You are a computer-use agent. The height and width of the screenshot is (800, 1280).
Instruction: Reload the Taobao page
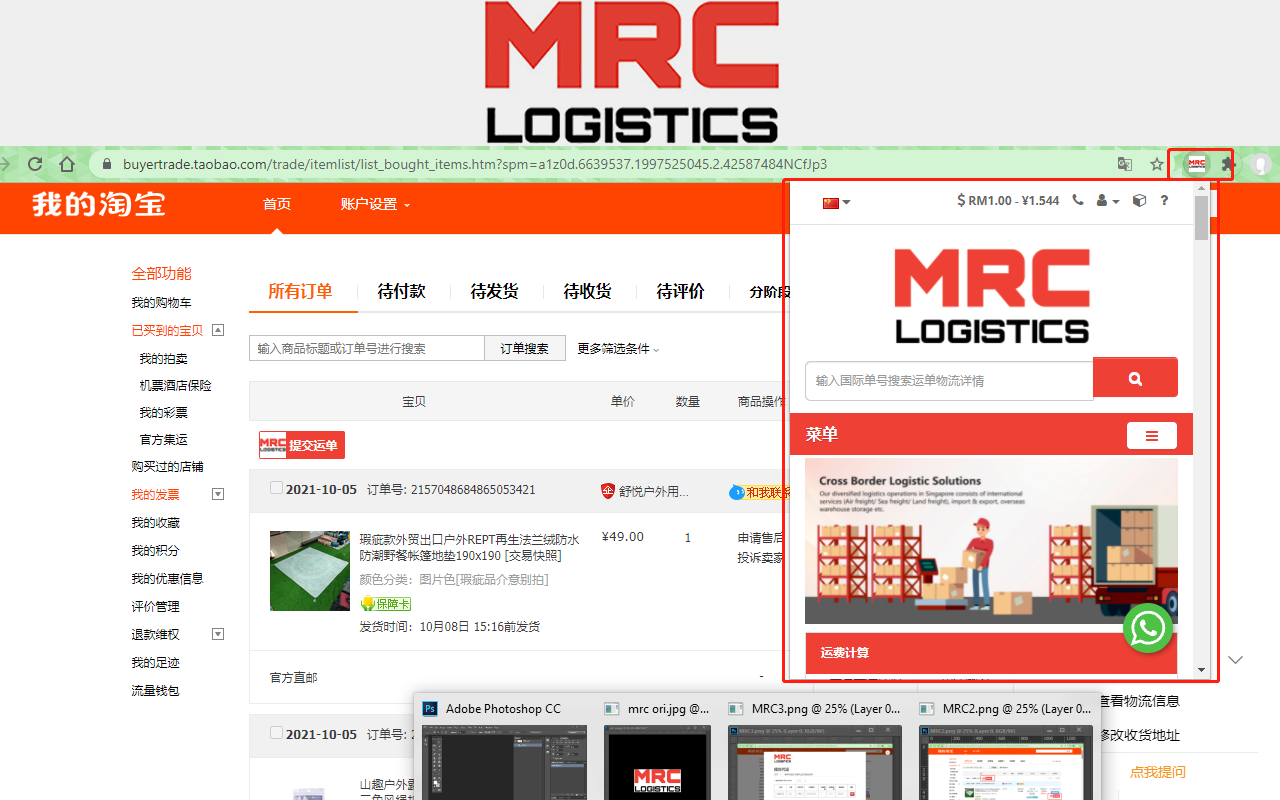click(35, 164)
